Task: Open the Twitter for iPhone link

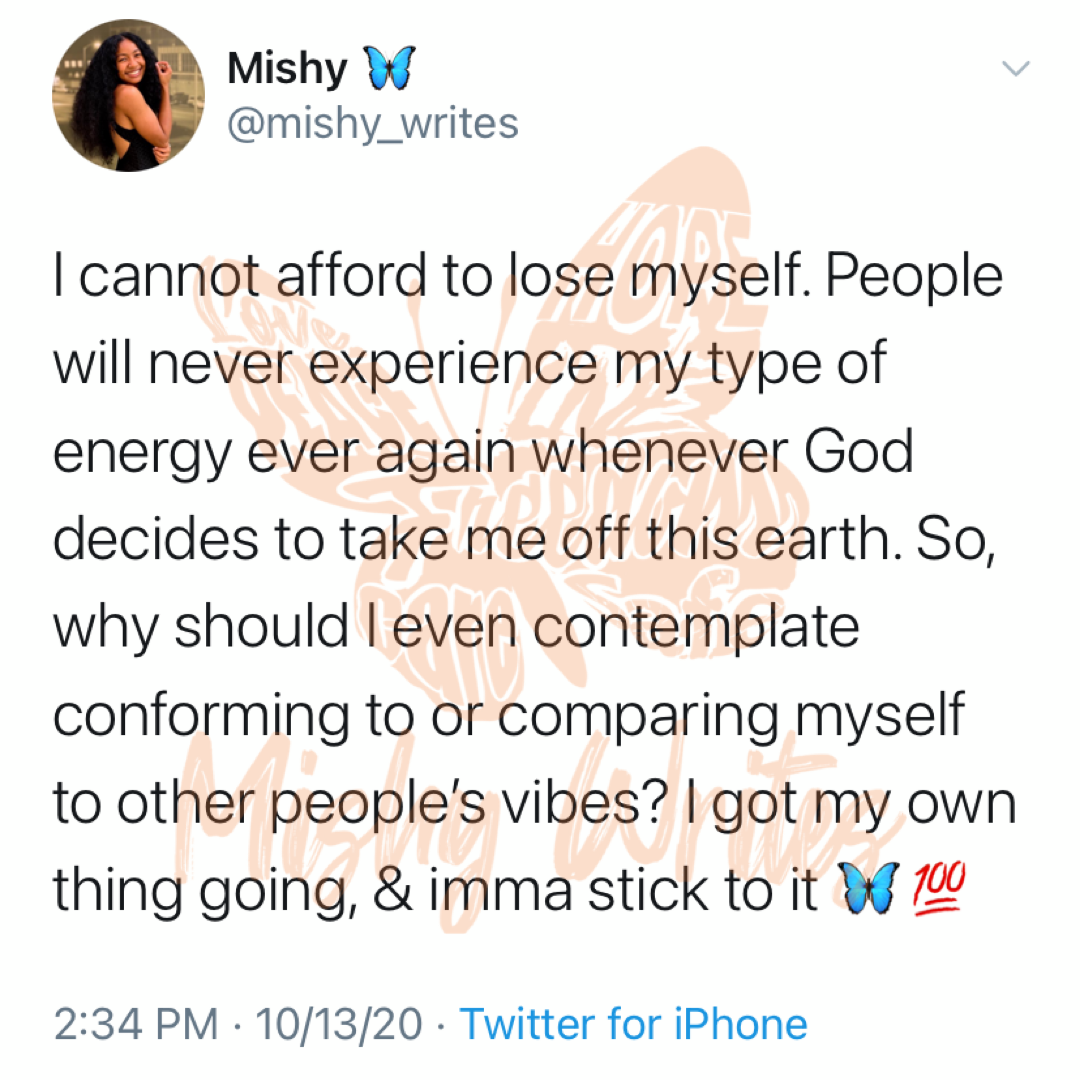Action: click(633, 1024)
